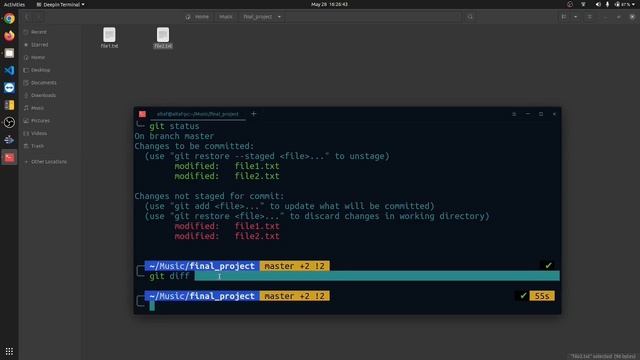Click the green staged 'file2.txt' entry

point(257,176)
